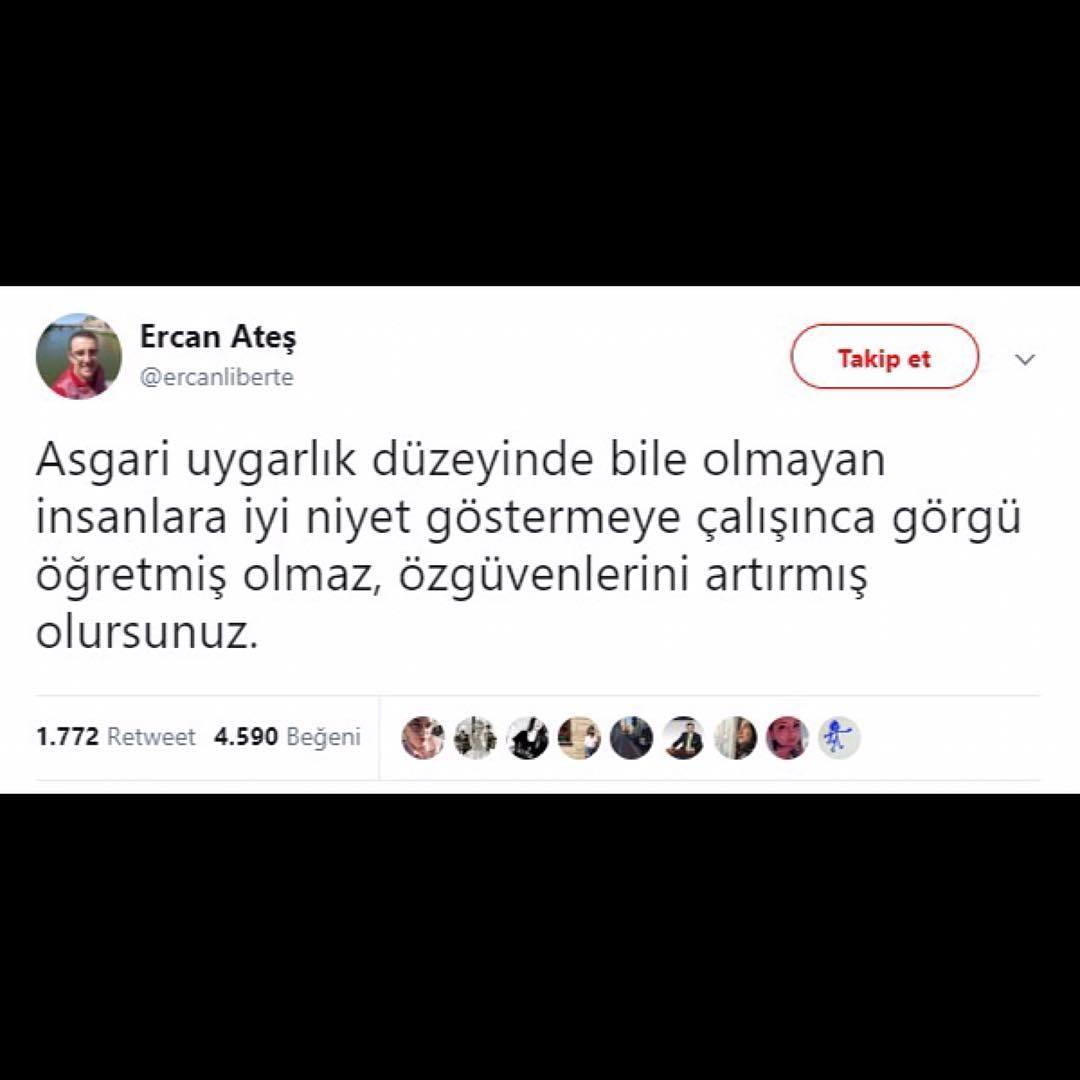View the dark bluish liker avatar
The width and height of the screenshot is (1080, 1080).
click(x=631, y=738)
